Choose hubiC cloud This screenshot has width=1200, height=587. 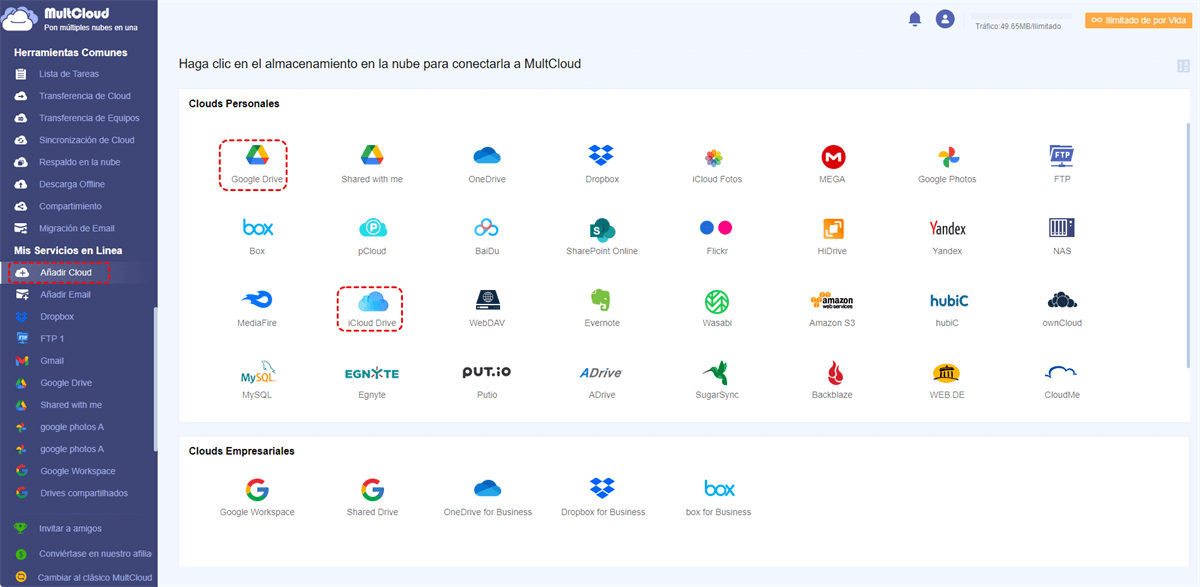click(x=948, y=309)
